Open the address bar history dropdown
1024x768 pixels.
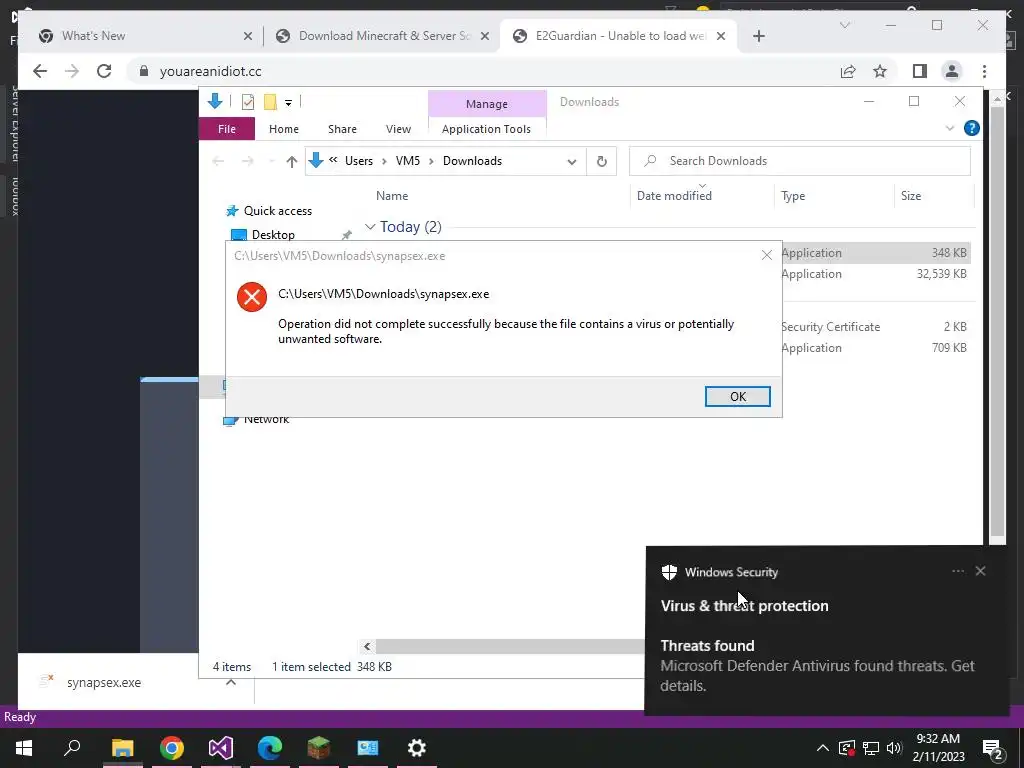[x=571, y=161]
